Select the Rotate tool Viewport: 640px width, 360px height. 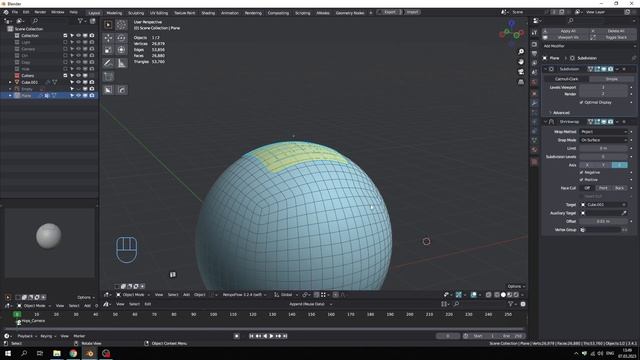(x=121, y=38)
